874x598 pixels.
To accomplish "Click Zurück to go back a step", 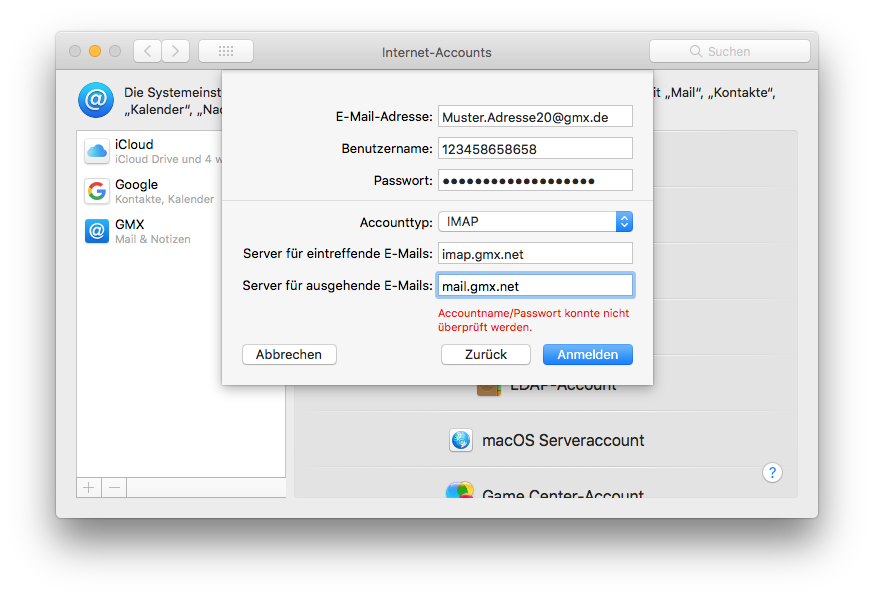I will (x=485, y=354).
